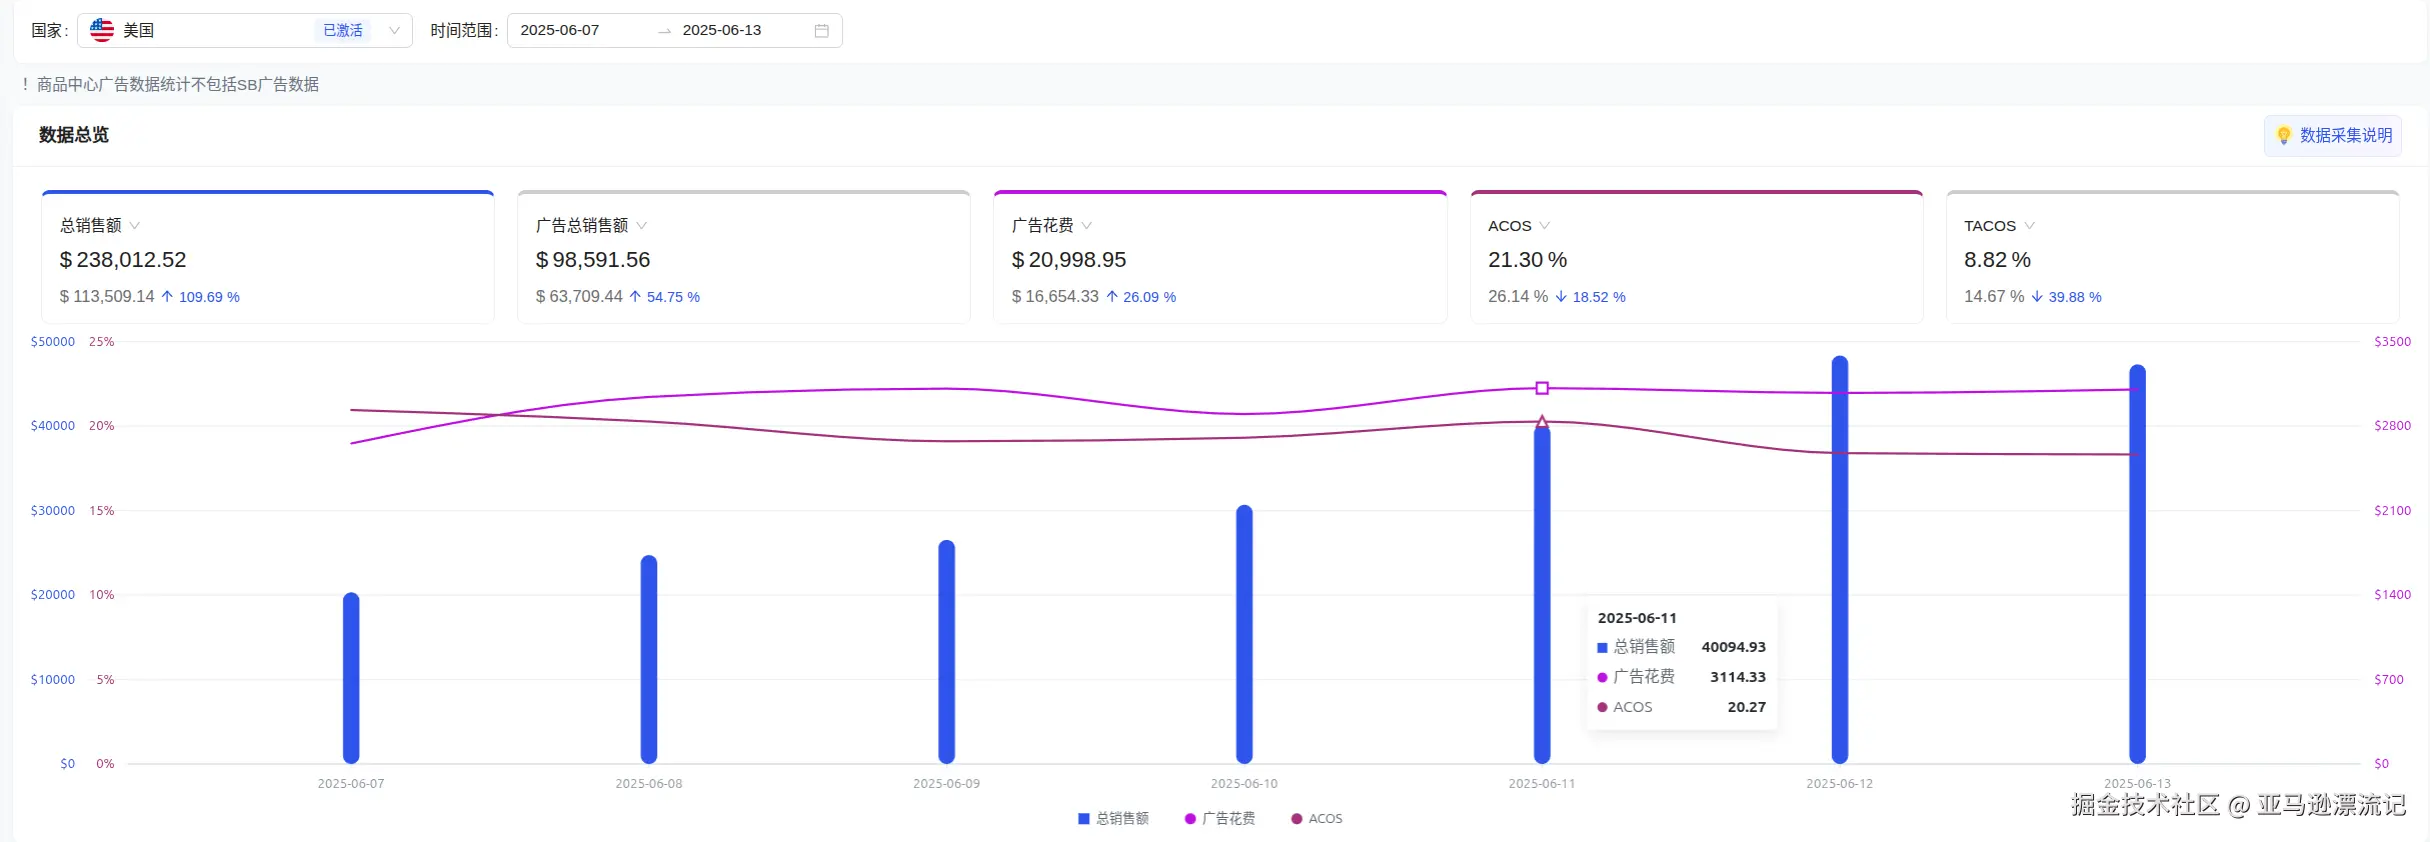Toggle 广告花费 series in chart legend
2430x842 pixels.
[1219, 818]
